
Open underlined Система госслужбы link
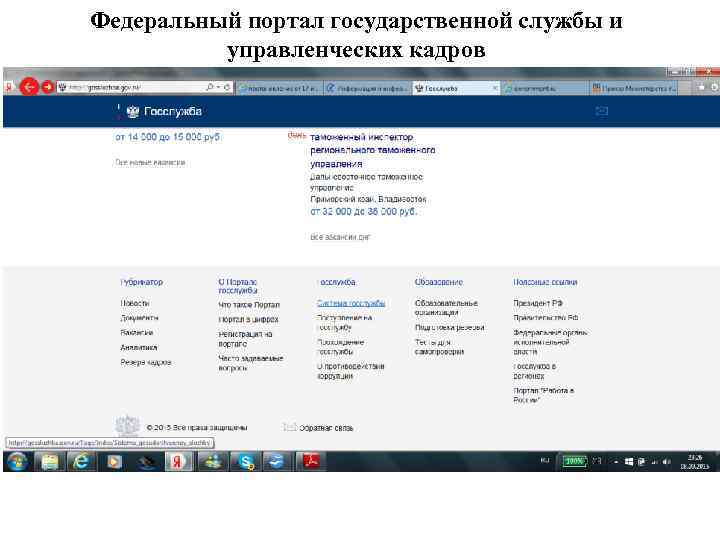point(351,303)
